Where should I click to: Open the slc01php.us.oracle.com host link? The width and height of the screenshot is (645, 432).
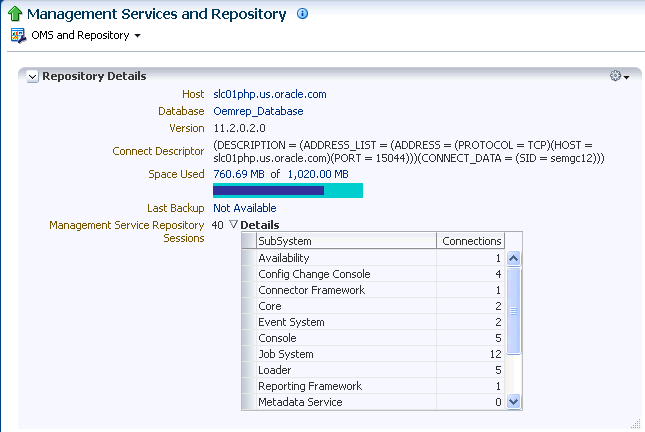270,94
